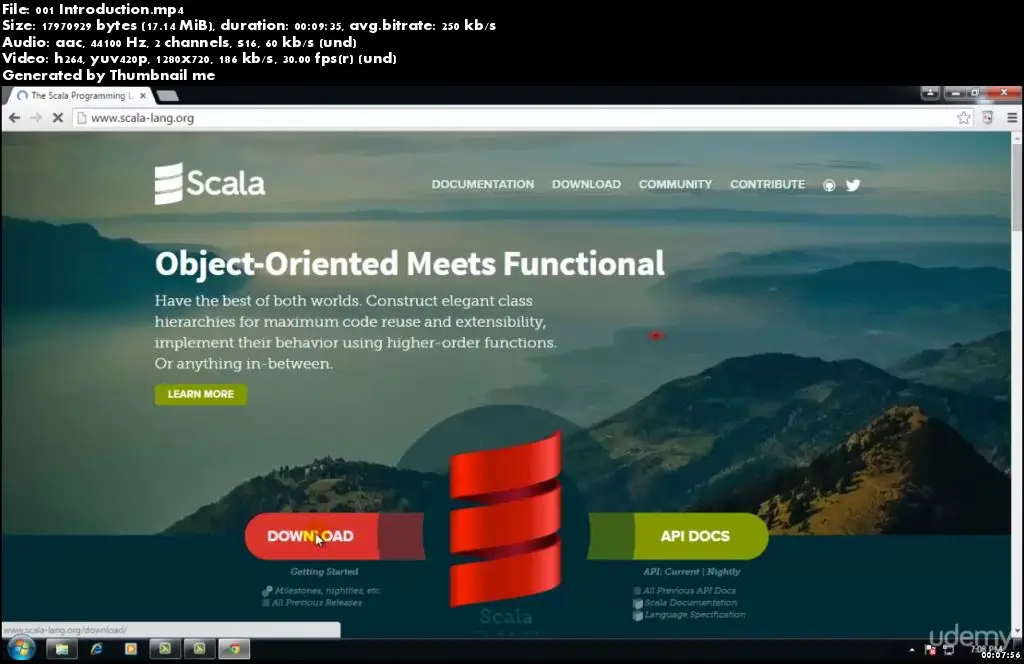Image resolution: width=1024 pixels, height=664 pixels.
Task: Click the network icon in system tray
Action: [x=948, y=650]
